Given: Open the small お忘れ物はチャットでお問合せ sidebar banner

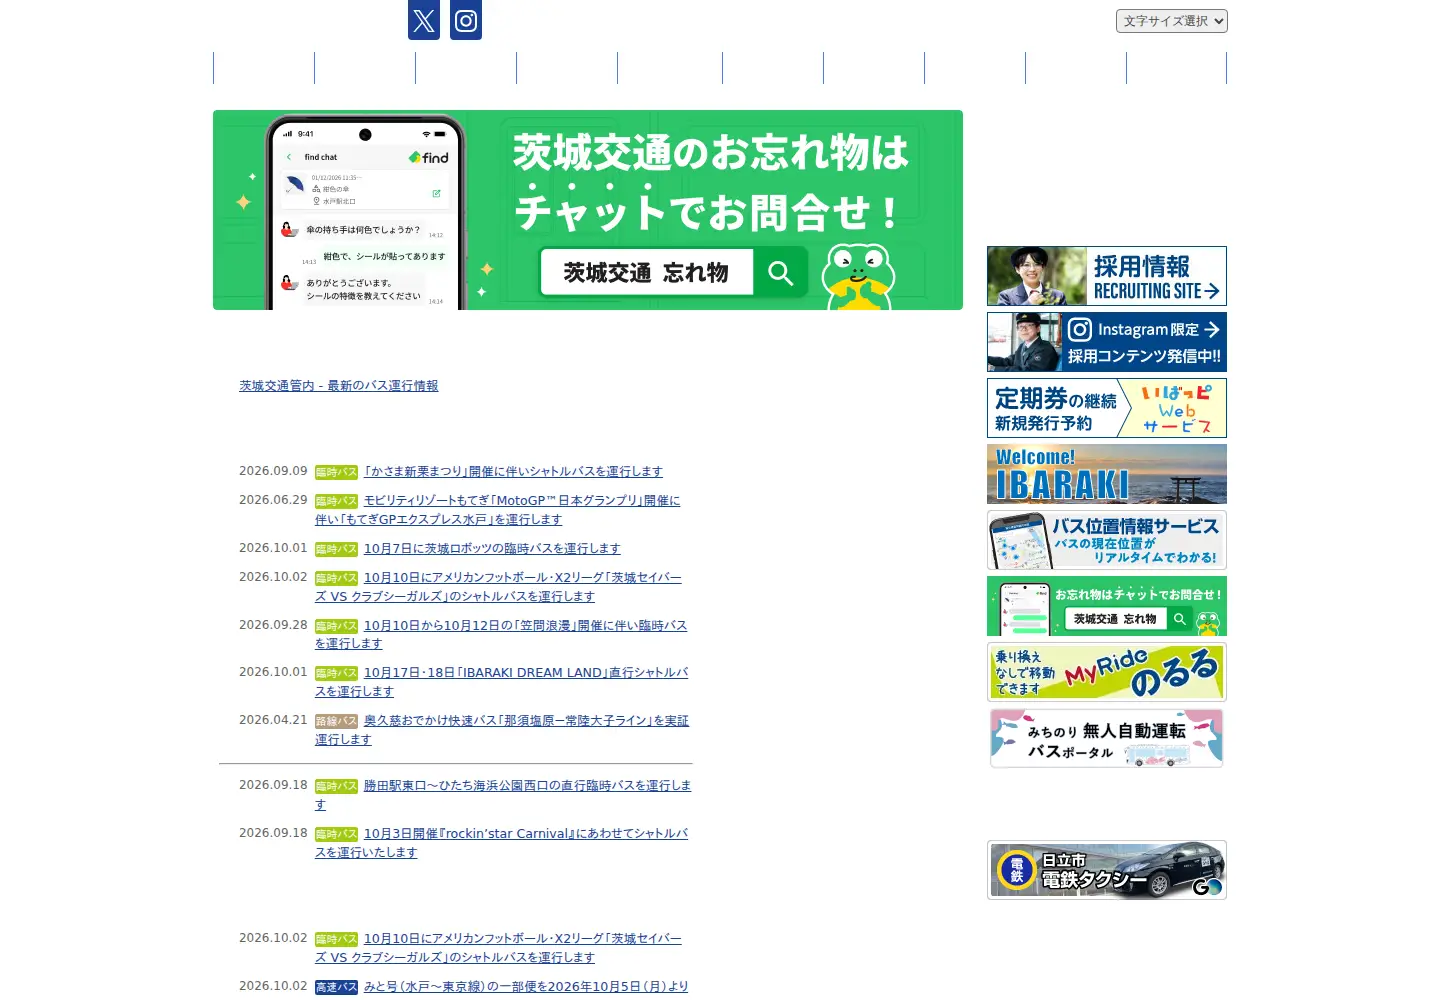Looking at the screenshot, I should [x=1107, y=606].
